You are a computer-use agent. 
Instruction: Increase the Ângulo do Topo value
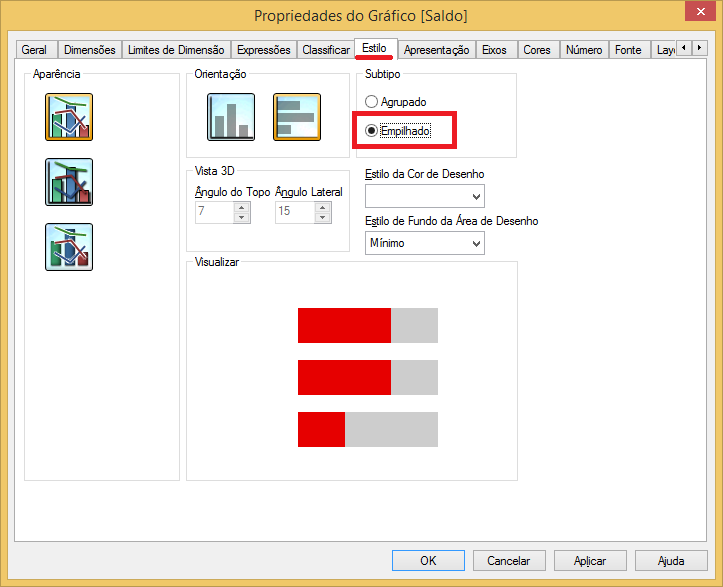pos(242,207)
